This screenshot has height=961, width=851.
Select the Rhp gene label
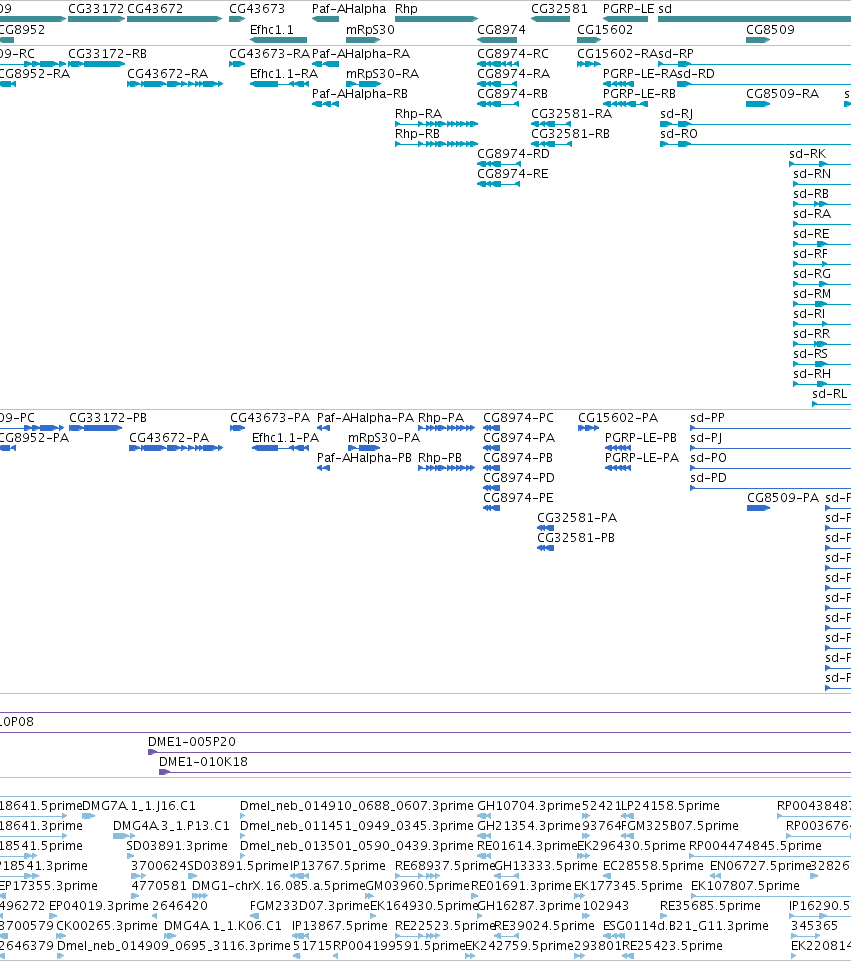[x=406, y=9]
